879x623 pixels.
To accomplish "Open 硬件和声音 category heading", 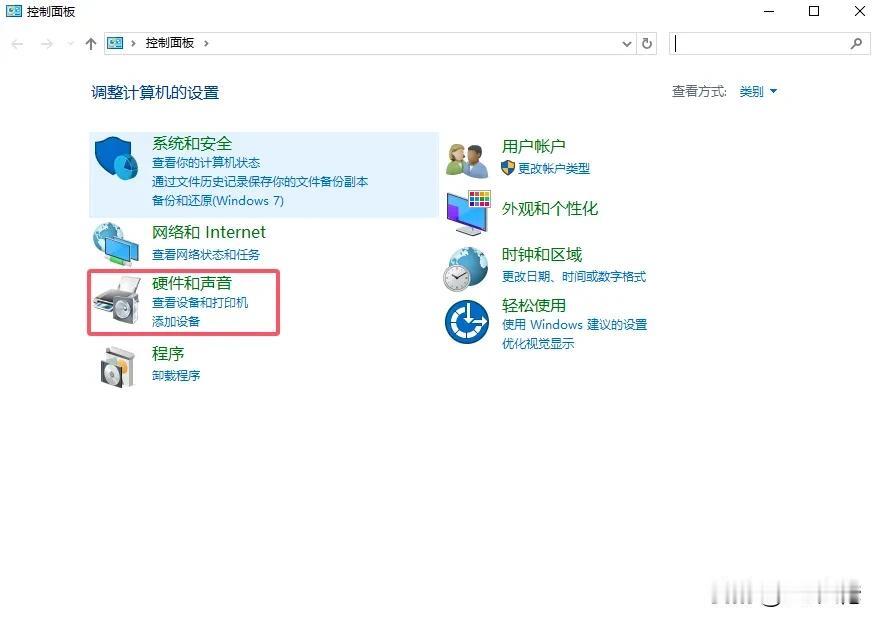I will [x=192, y=283].
